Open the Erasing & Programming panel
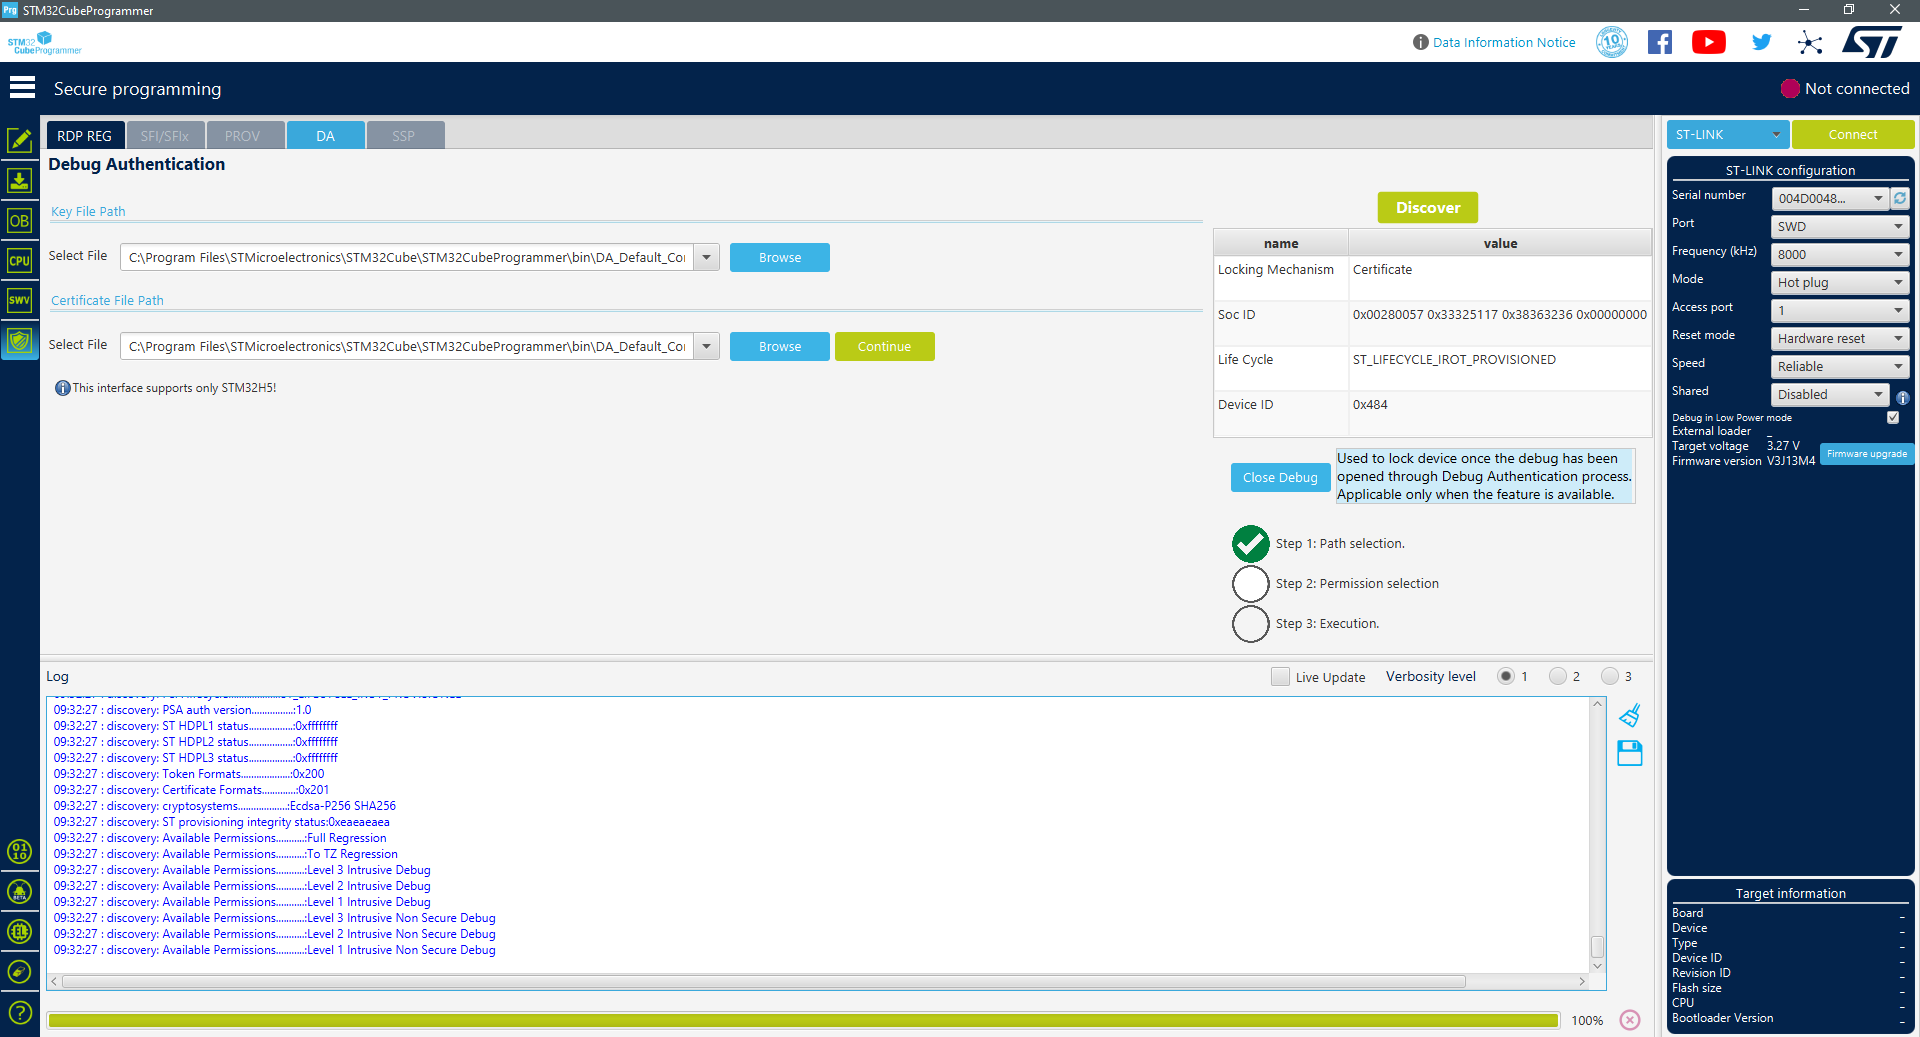Screen dimensions: 1920x1037 tap(20, 180)
